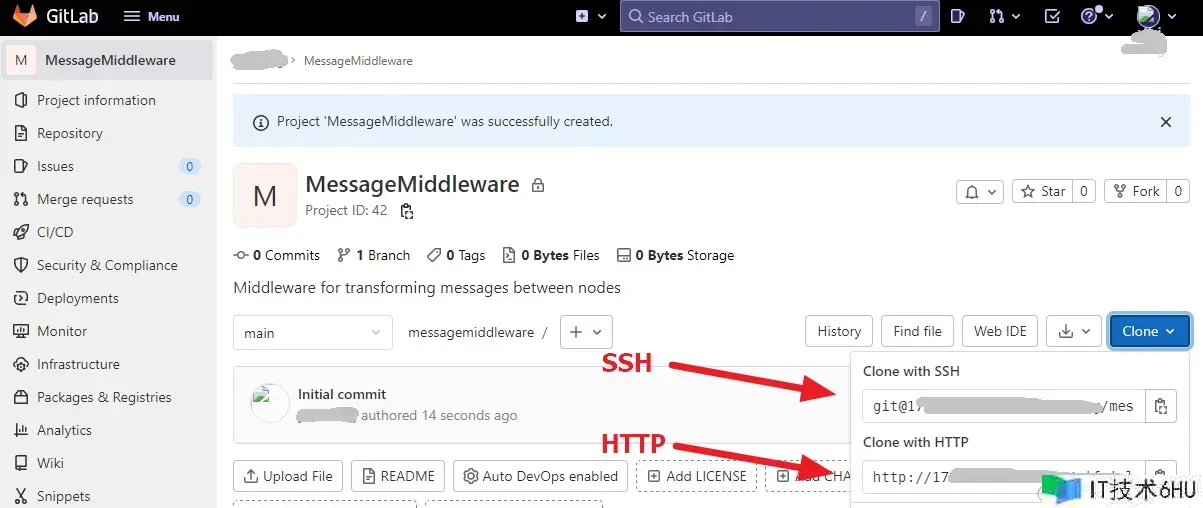Click the Web IDE button
1203x508 pixels.
(x=1000, y=332)
